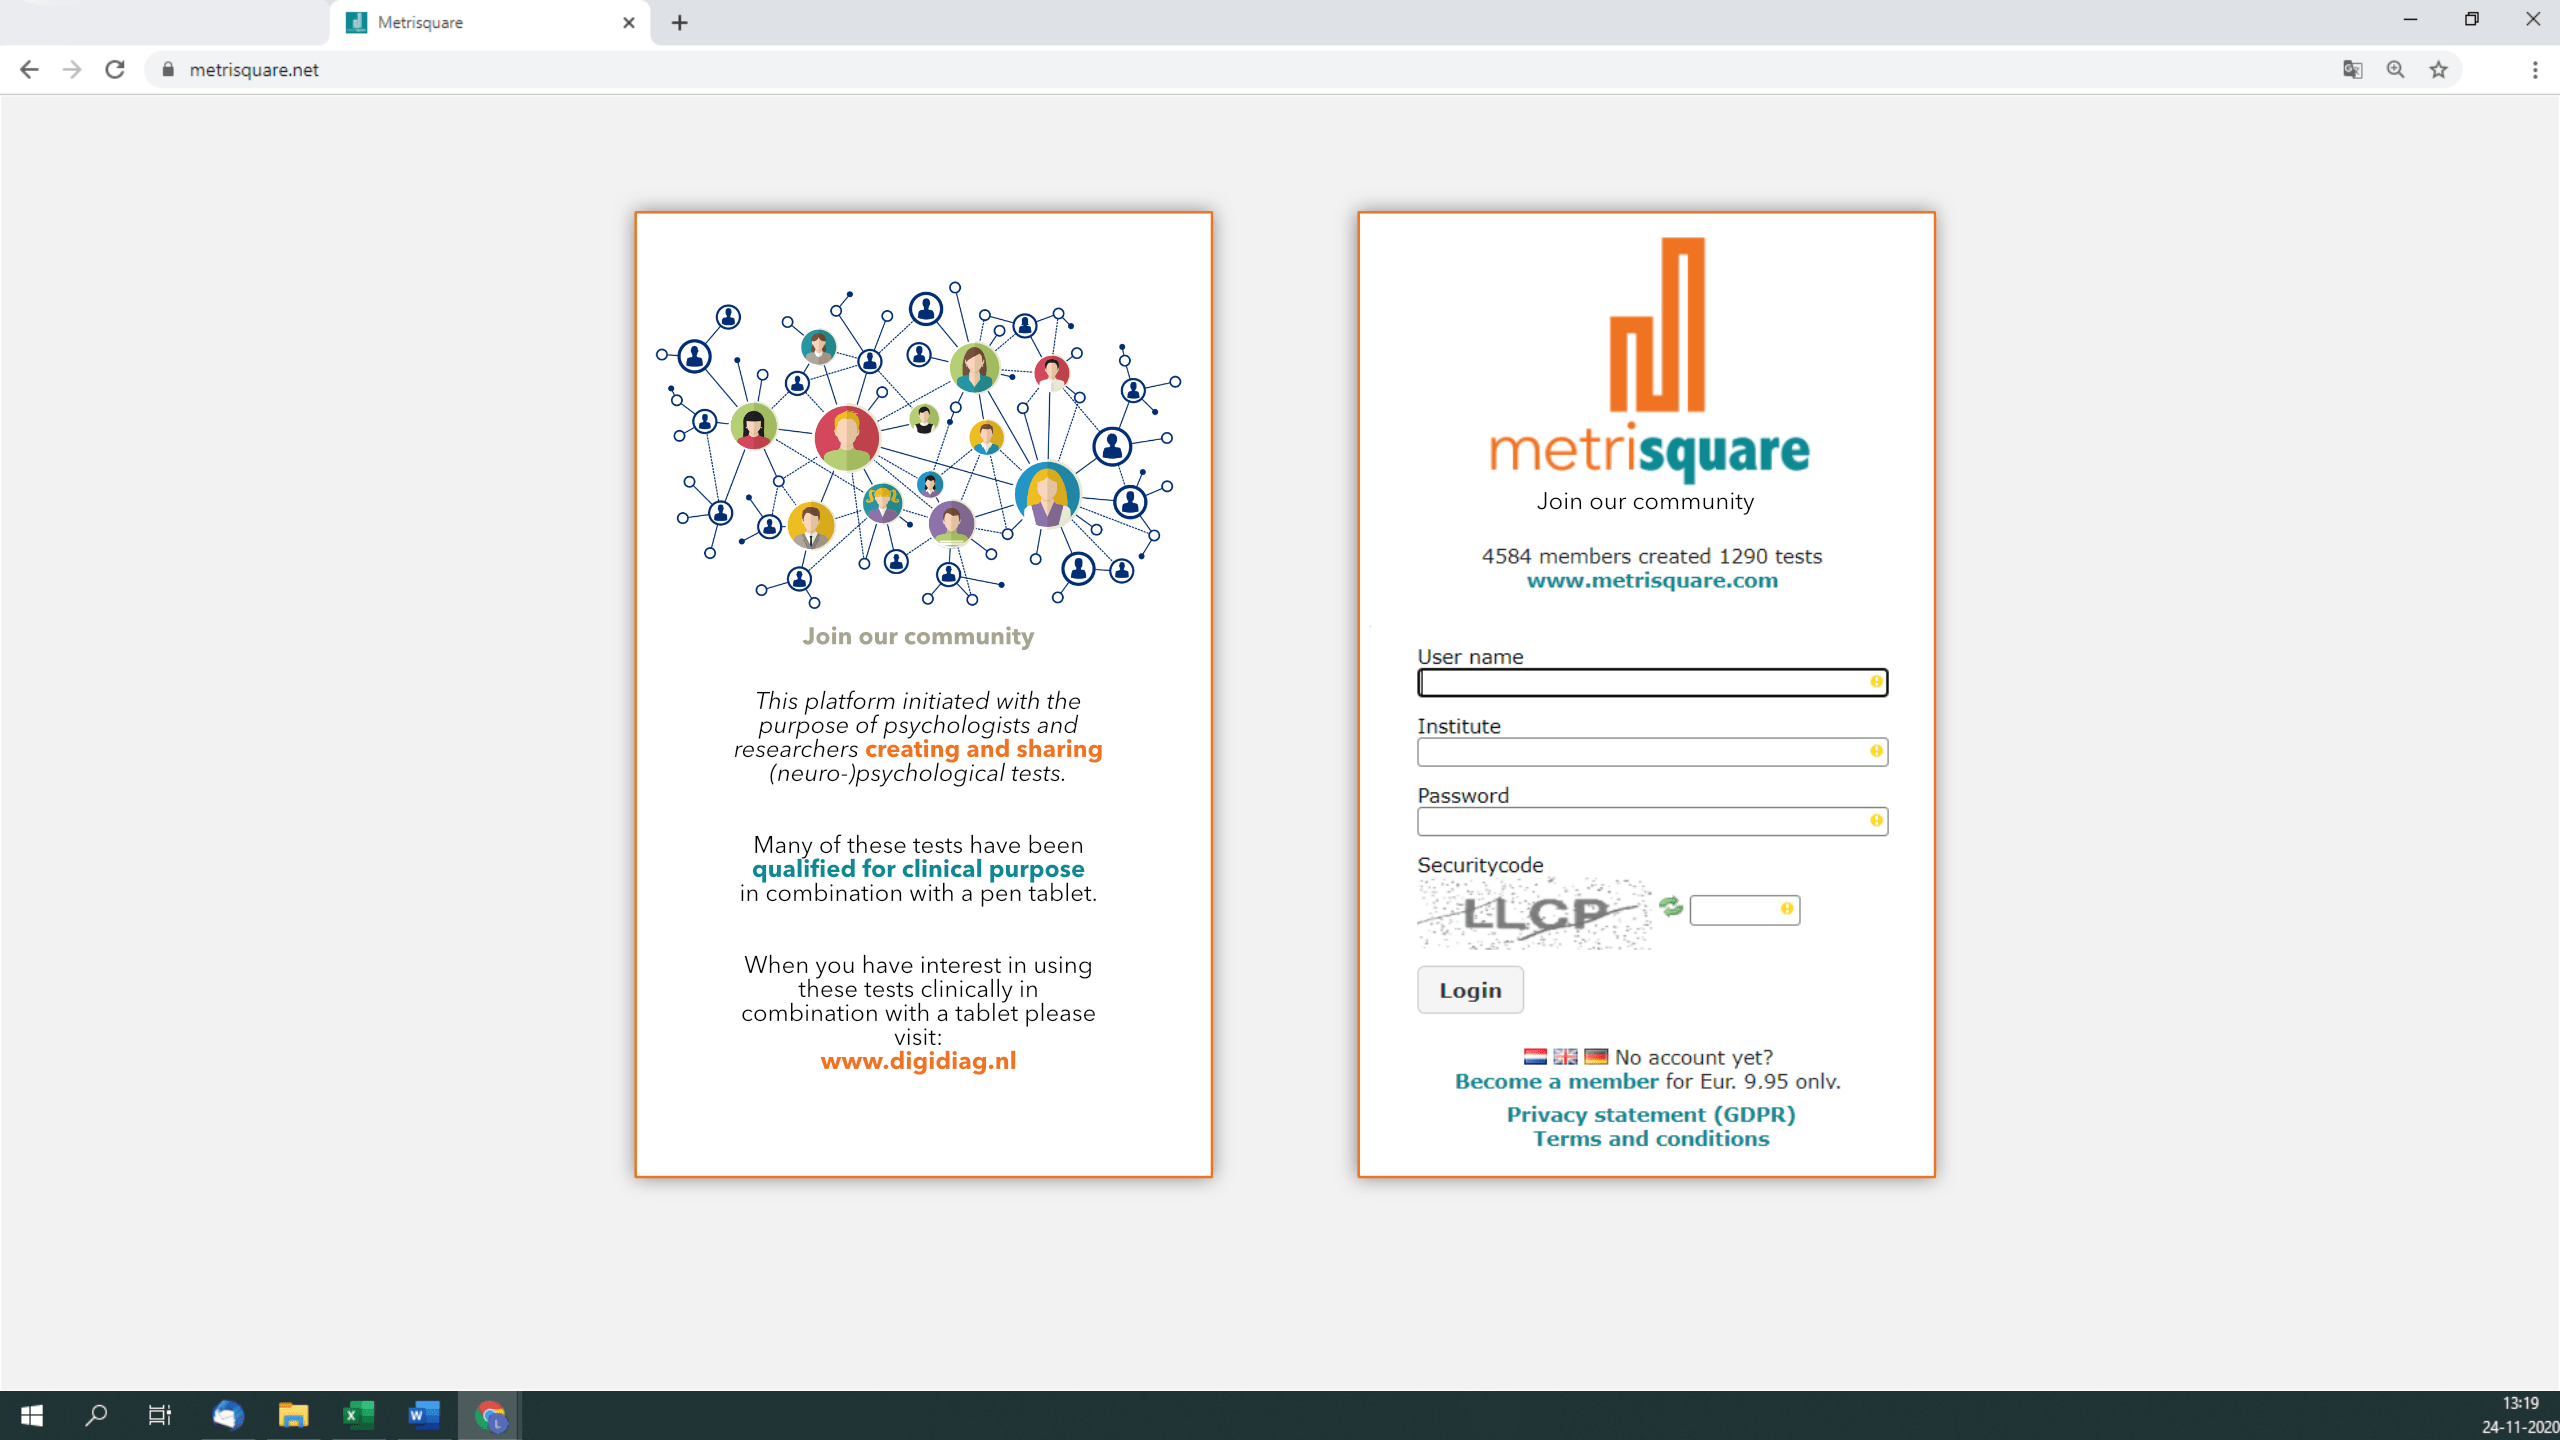Image resolution: width=2560 pixels, height=1440 pixels.
Task: Open File Explorer from the taskbar
Action: pos(293,1415)
